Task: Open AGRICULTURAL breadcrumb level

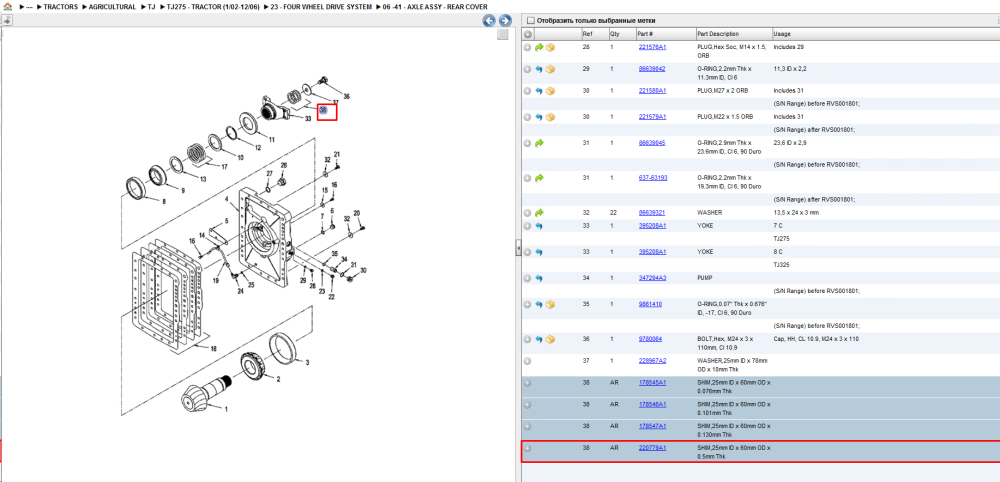Action: [111, 7]
